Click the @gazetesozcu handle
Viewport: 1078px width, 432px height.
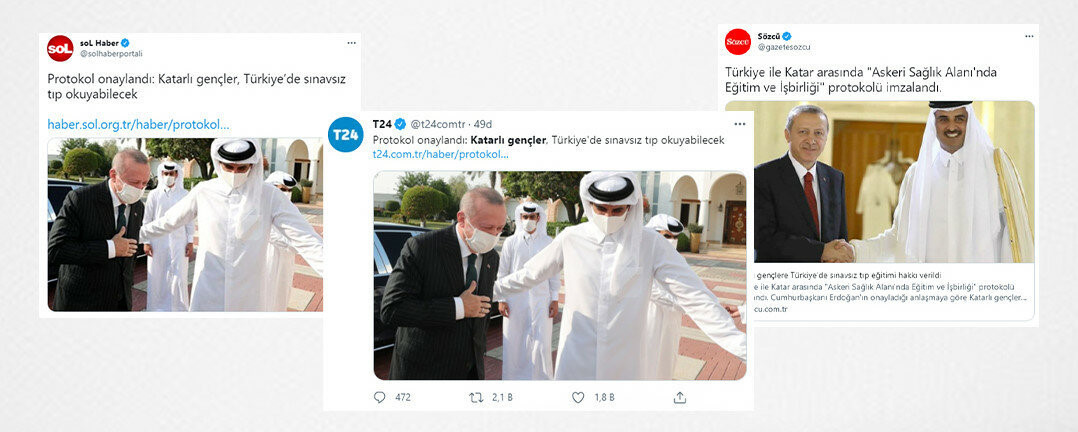tap(786, 47)
